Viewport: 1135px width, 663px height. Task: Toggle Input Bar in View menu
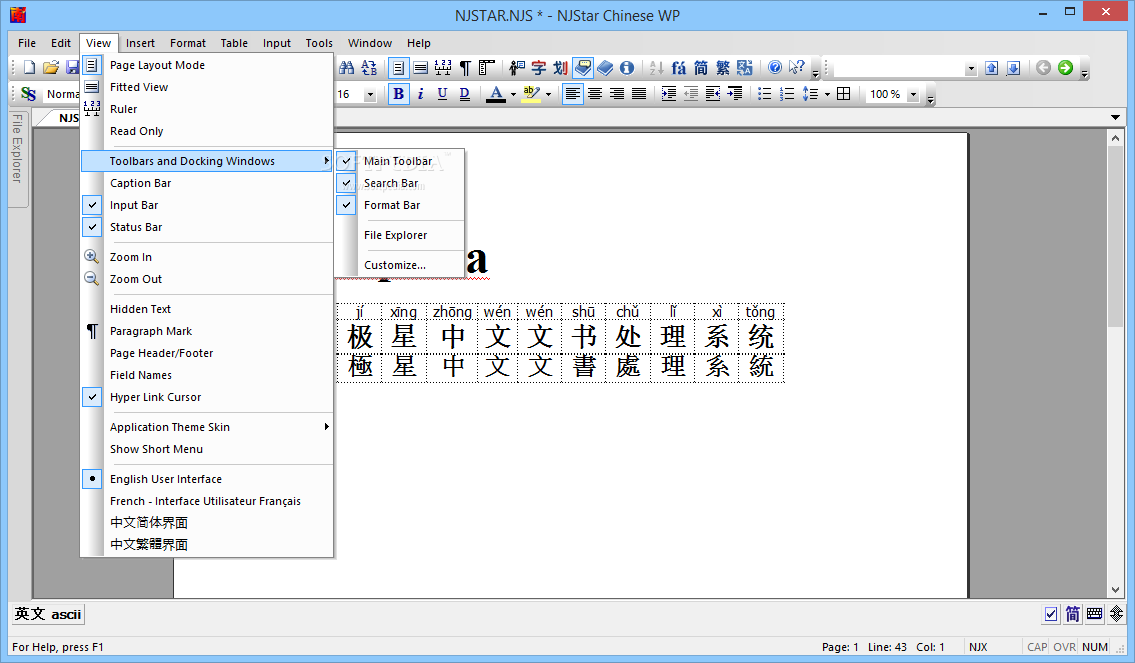207,205
